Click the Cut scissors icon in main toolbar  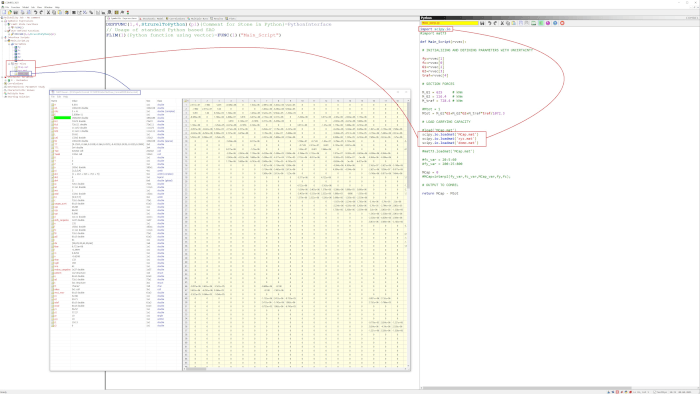point(48,12)
